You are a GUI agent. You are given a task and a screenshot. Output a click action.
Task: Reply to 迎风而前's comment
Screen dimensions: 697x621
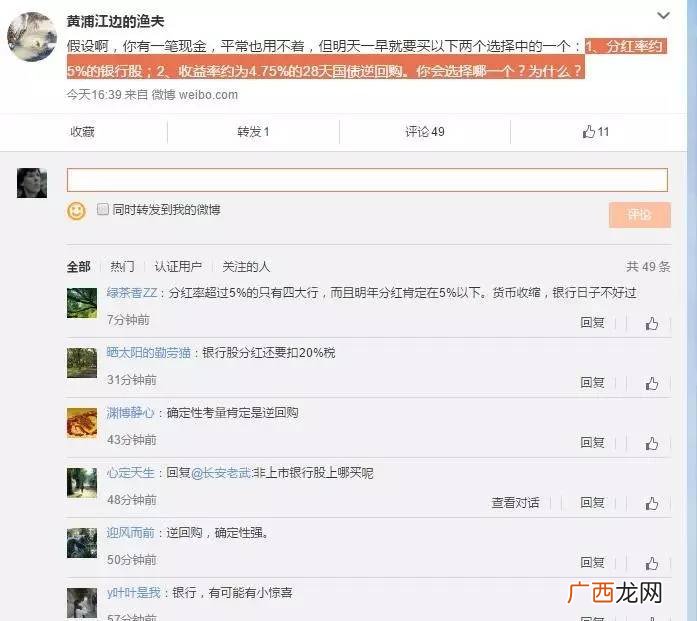point(592,562)
